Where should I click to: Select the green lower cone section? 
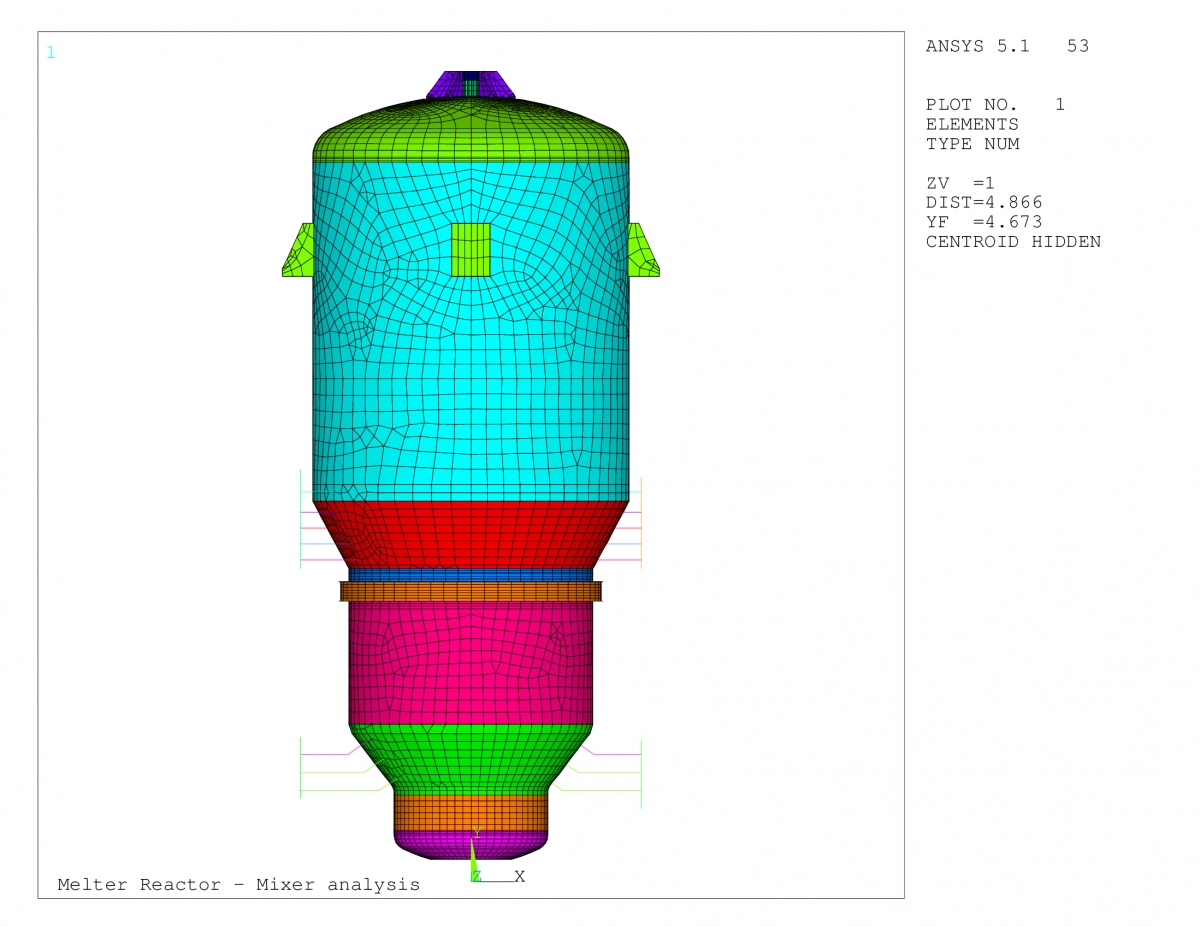pyautogui.click(x=471, y=758)
